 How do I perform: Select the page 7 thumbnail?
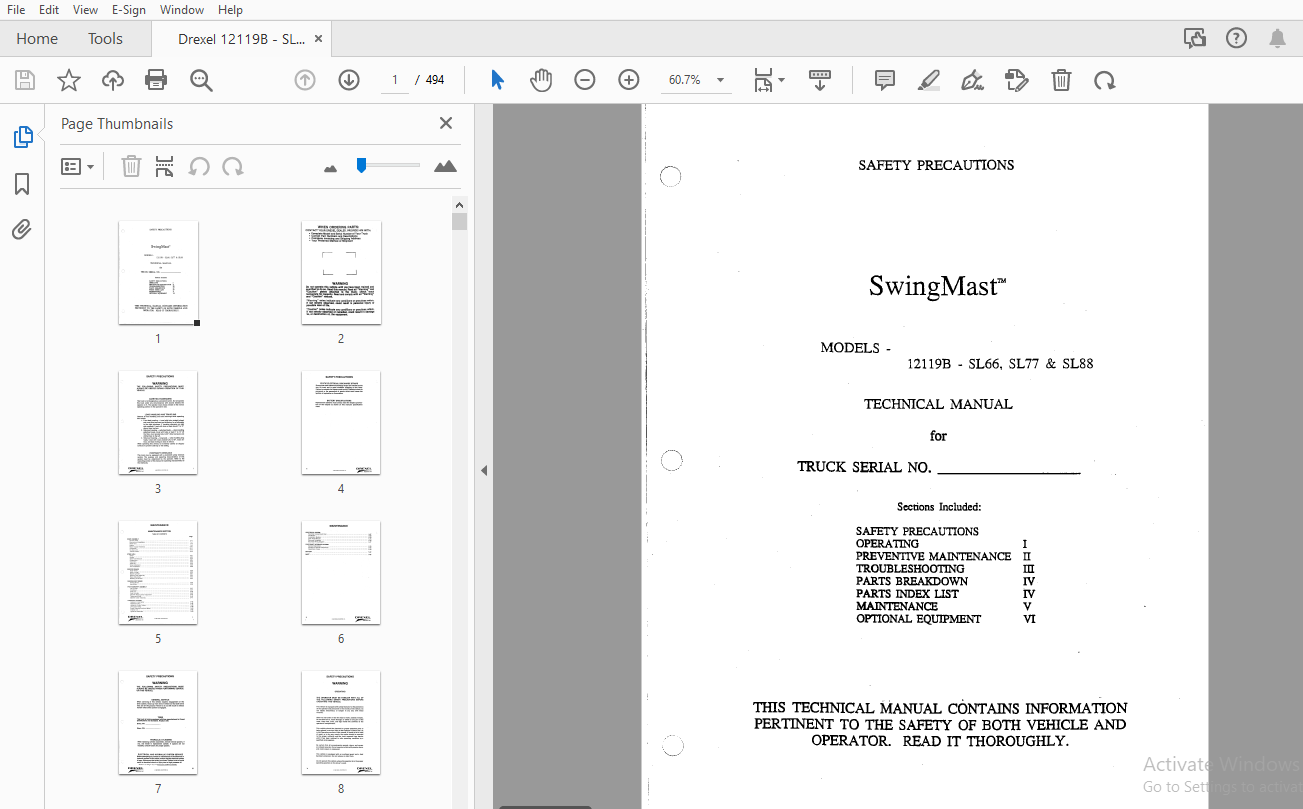[x=158, y=723]
